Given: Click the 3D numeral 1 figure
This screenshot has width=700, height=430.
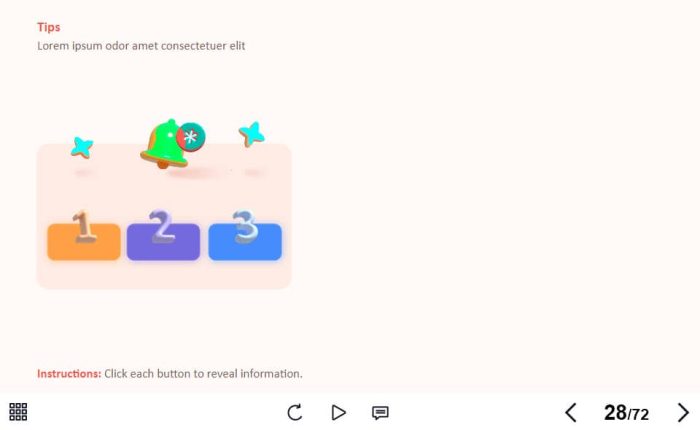Looking at the screenshot, I should pos(84,226).
